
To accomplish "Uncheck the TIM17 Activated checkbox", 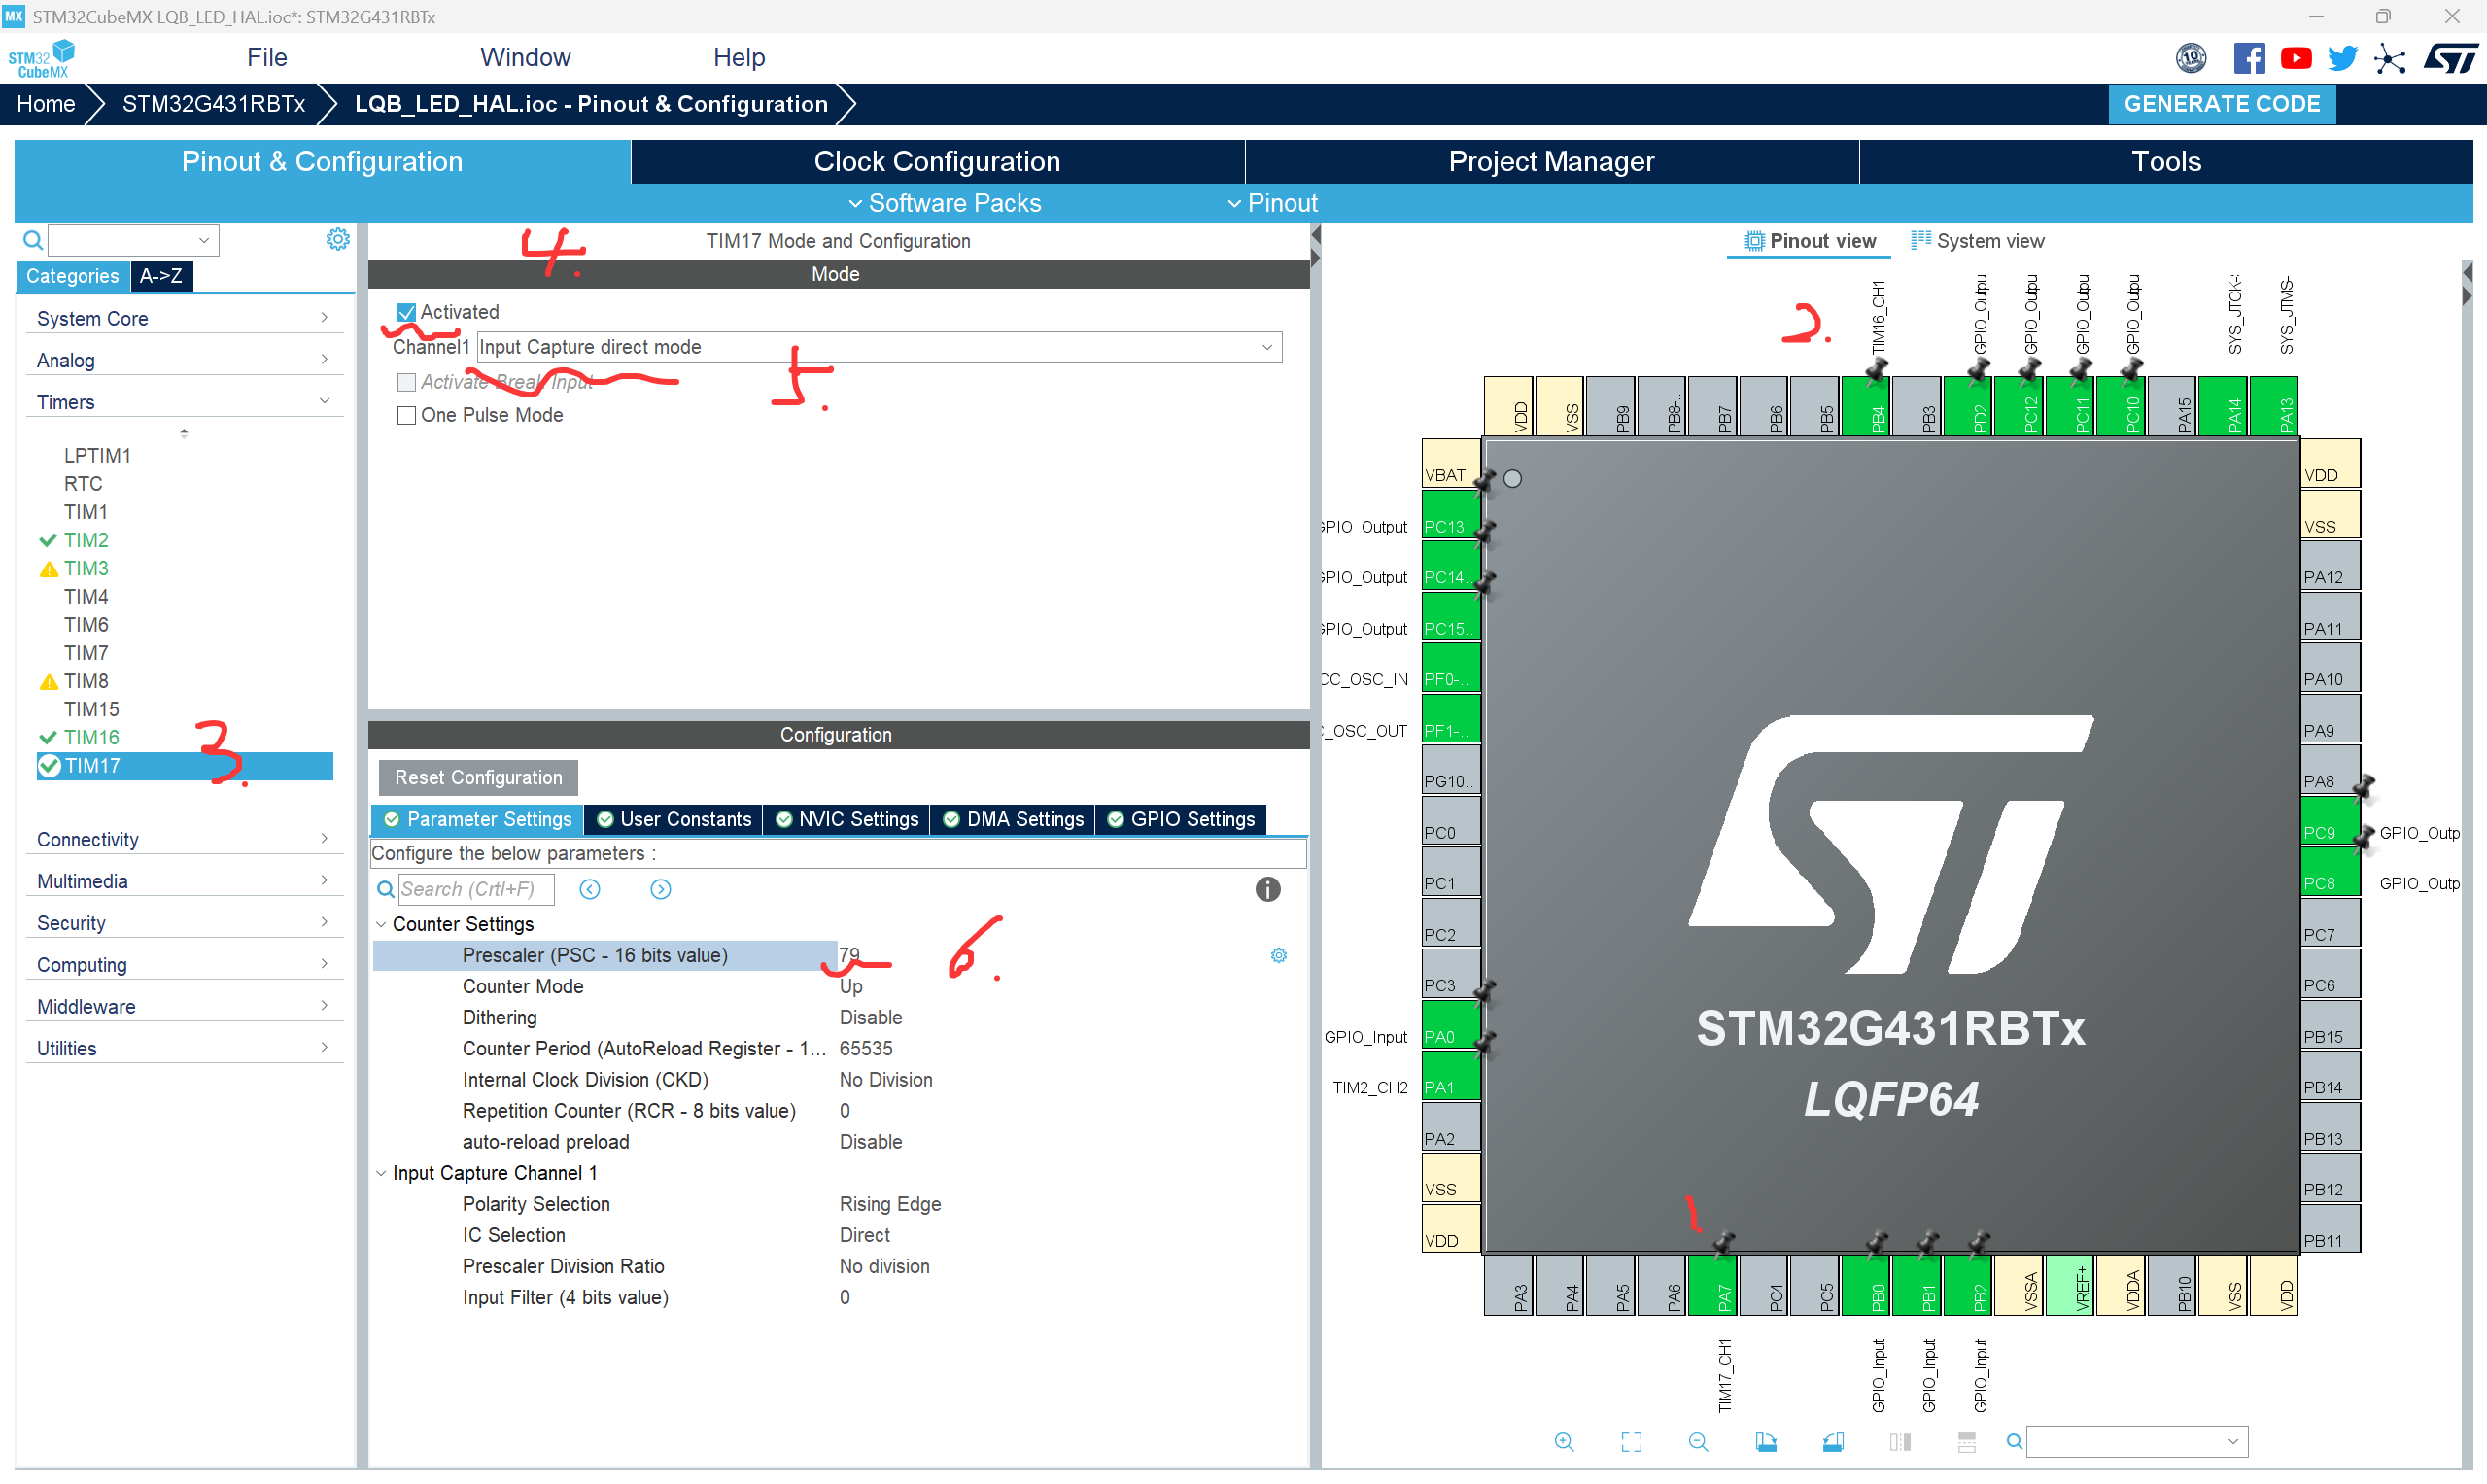I will [406, 312].
